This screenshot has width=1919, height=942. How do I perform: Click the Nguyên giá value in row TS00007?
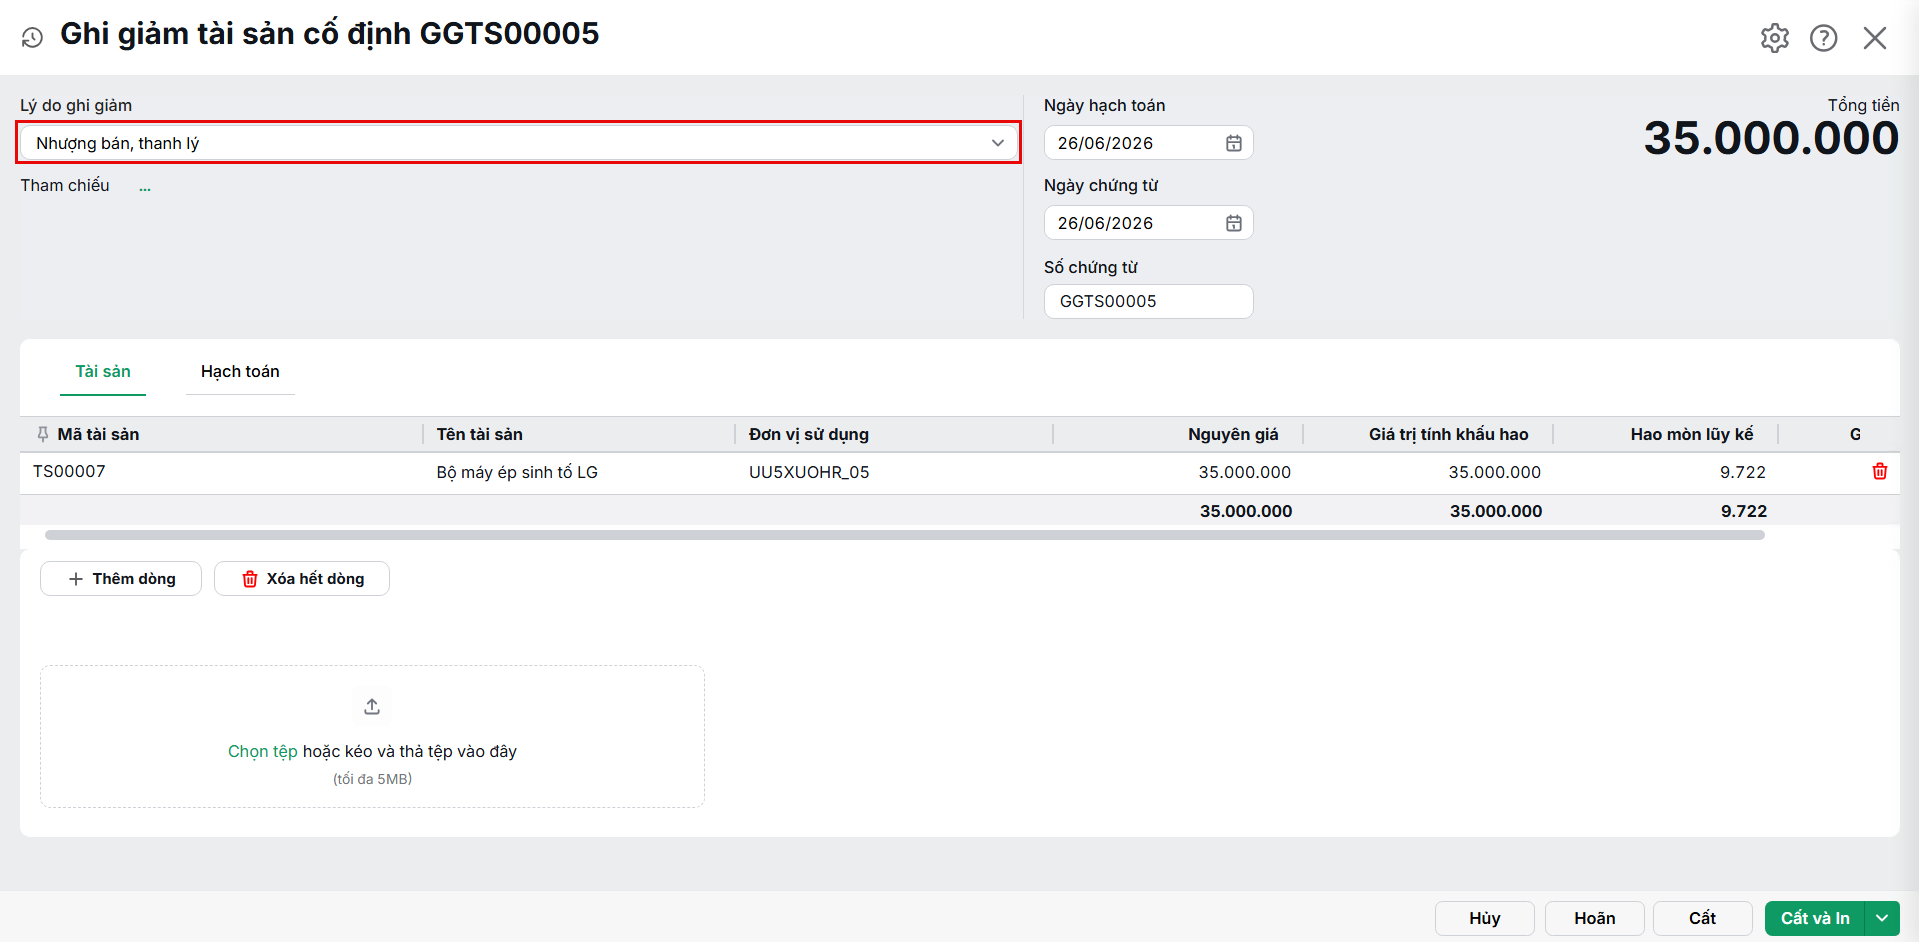(x=1245, y=472)
